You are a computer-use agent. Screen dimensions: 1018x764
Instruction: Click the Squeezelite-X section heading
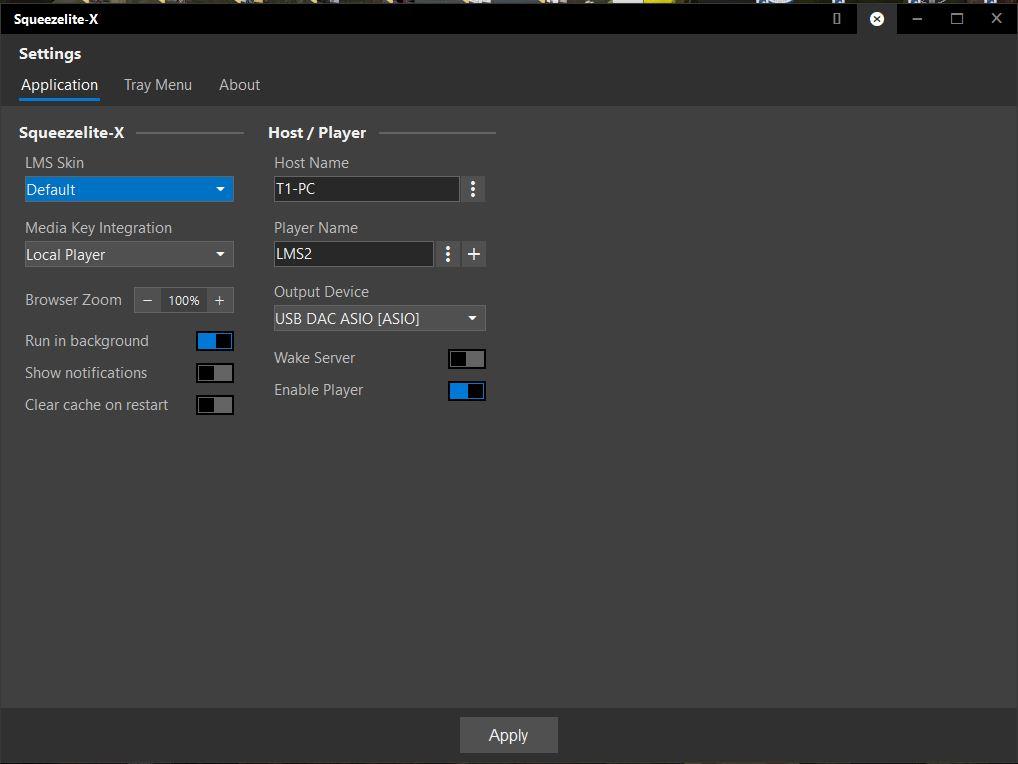click(x=71, y=132)
